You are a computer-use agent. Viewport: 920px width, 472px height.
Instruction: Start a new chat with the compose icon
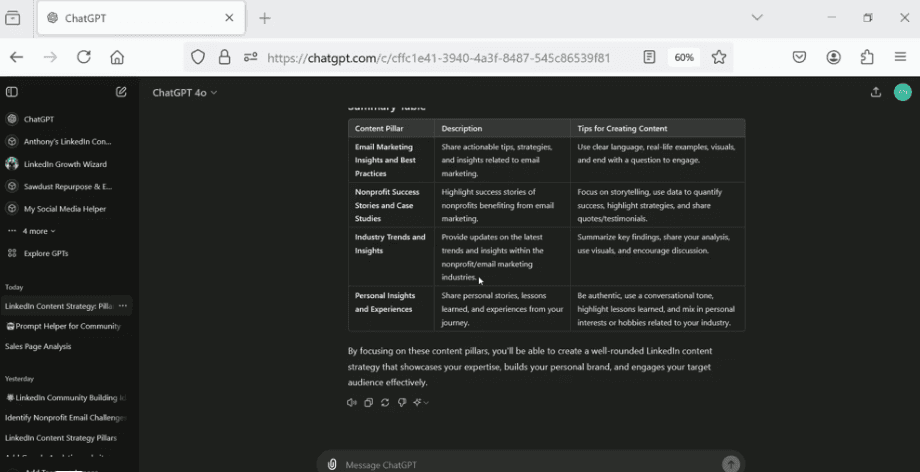pyautogui.click(x=121, y=92)
